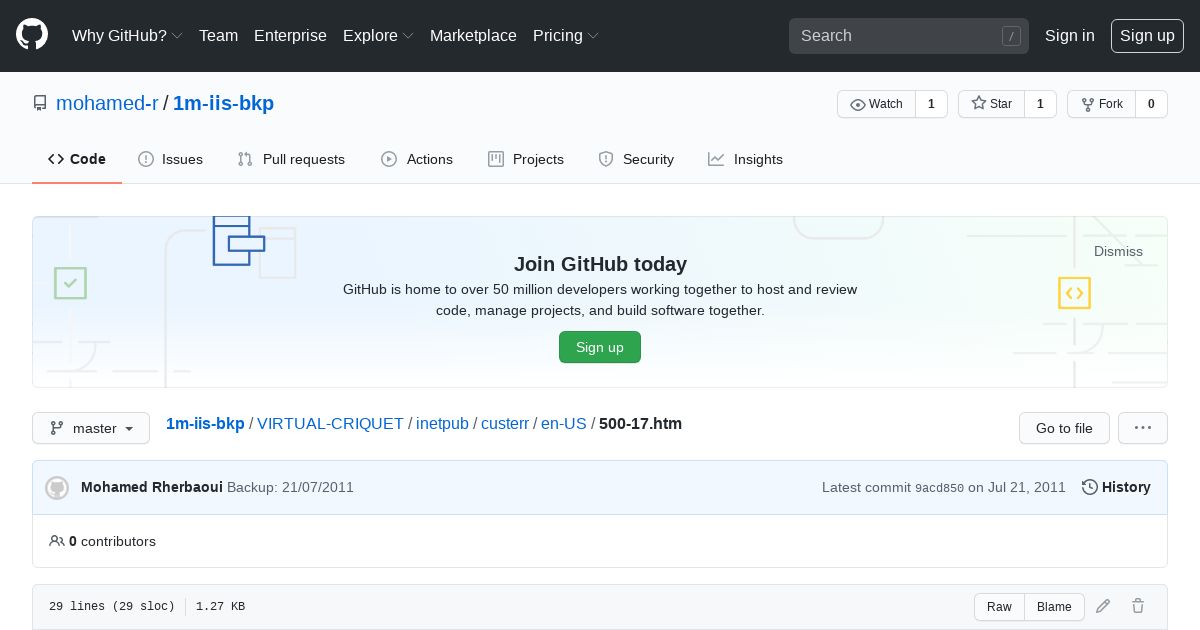Open VIRTUAL-CRIQUET breadcrumb folder
Image resolution: width=1200 pixels, height=630 pixels.
[330, 423]
